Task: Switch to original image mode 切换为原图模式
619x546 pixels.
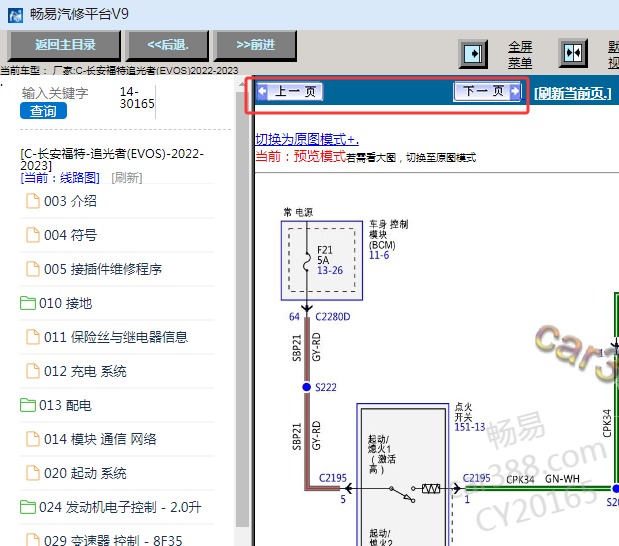Action: (x=307, y=139)
